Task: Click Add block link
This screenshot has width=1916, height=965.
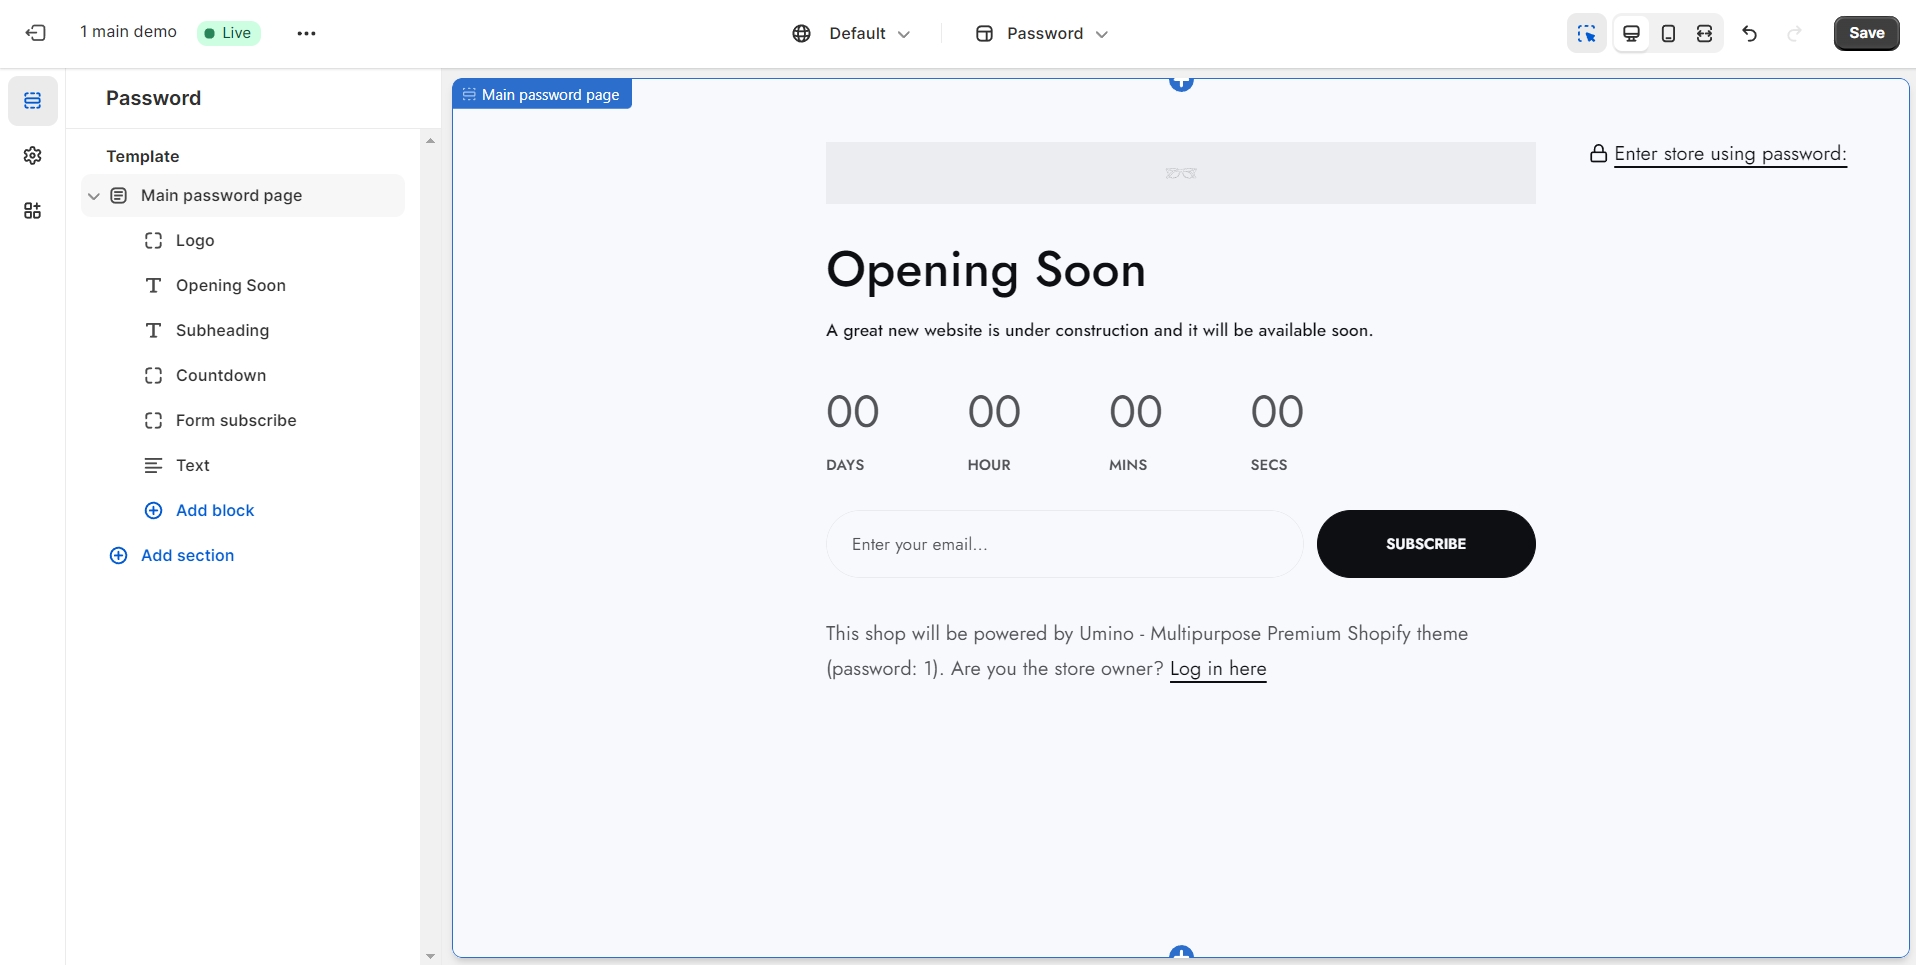Action: [214, 511]
